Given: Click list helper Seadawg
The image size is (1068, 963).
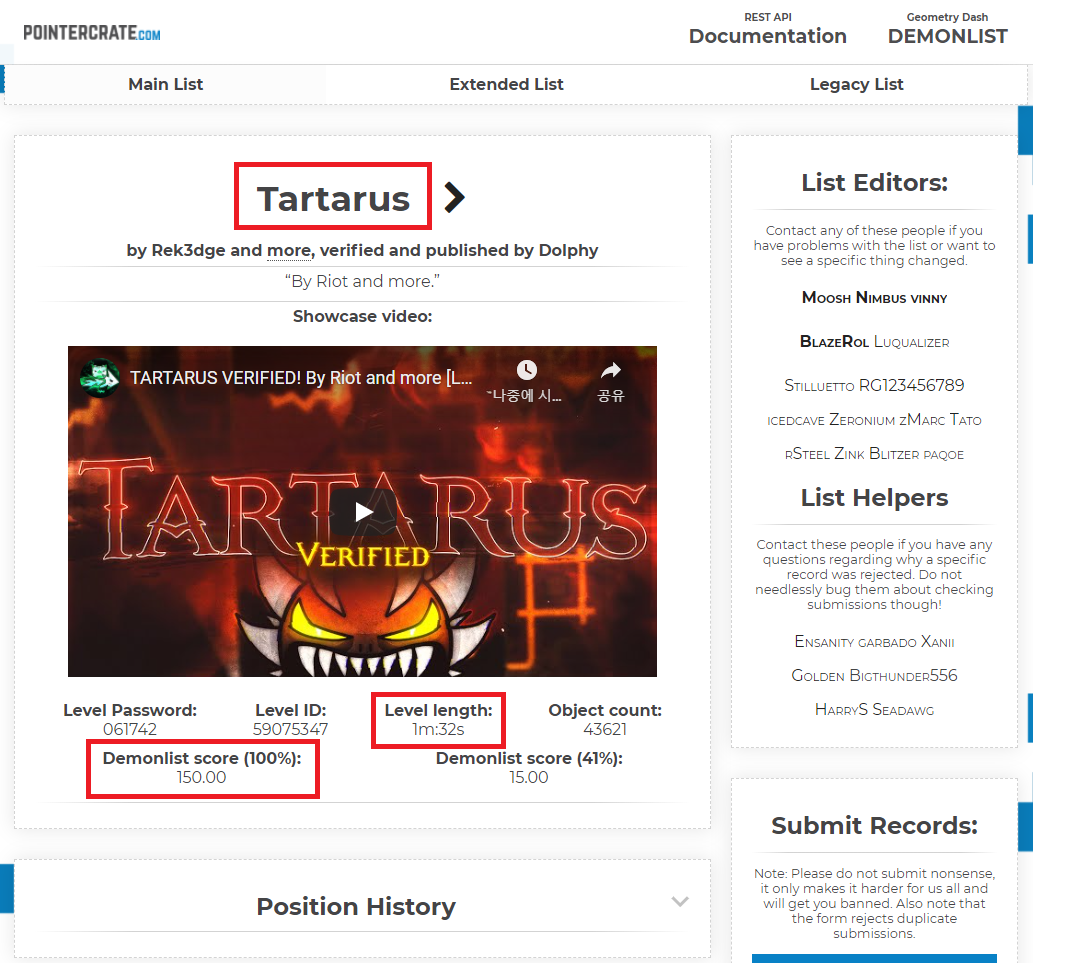Looking at the screenshot, I should tap(903, 709).
